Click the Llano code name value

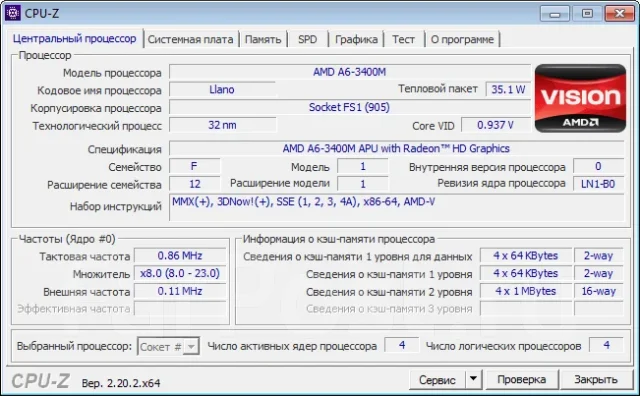pyautogui.click(x=222, y=89)
